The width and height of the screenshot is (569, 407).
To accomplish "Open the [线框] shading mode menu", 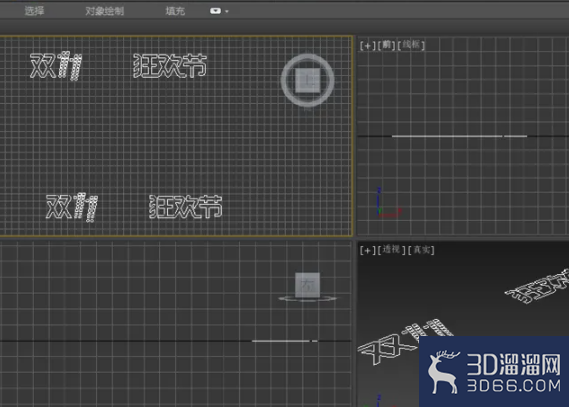I will point(411,45).
